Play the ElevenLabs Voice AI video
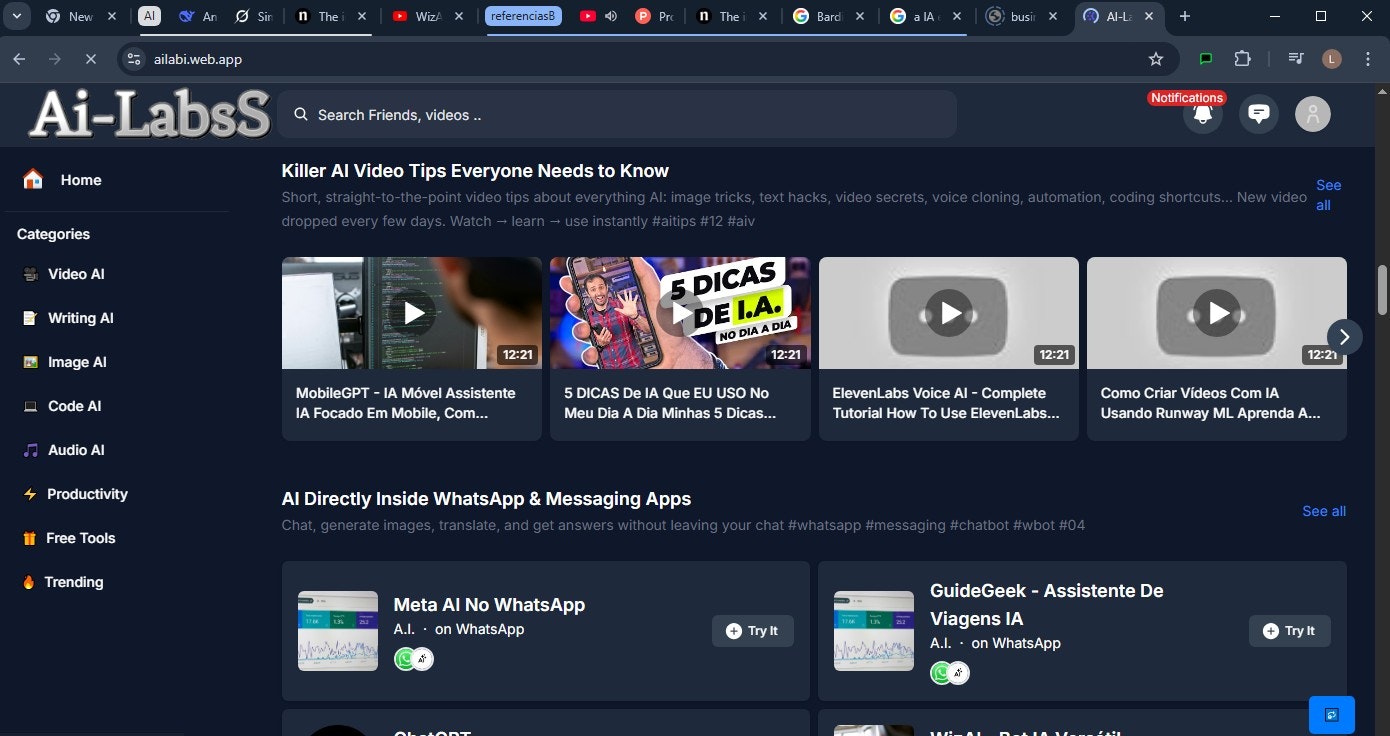The width and height of the screenshot is (1390, 736). coord(949,313)
